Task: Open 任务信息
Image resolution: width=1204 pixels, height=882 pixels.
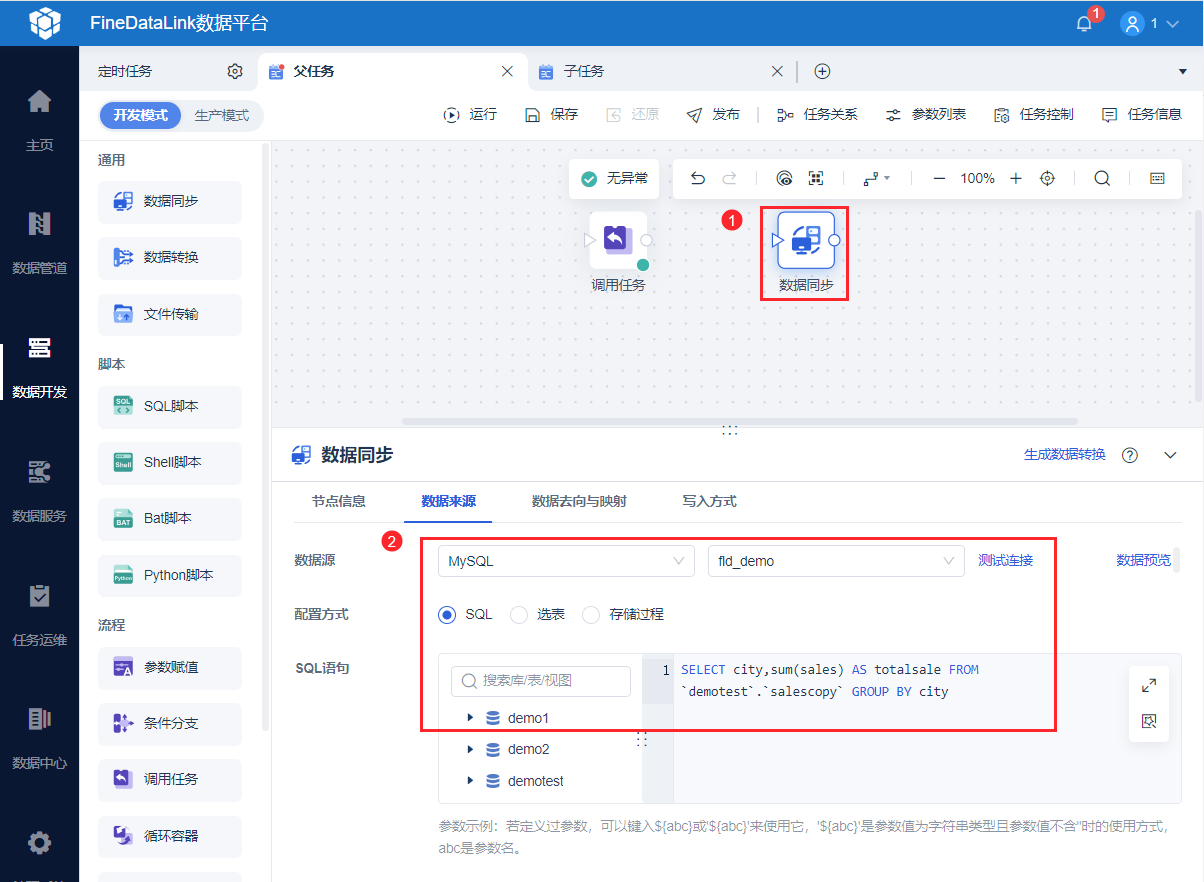Action: pyautogui.click(x=1142, y=115)
